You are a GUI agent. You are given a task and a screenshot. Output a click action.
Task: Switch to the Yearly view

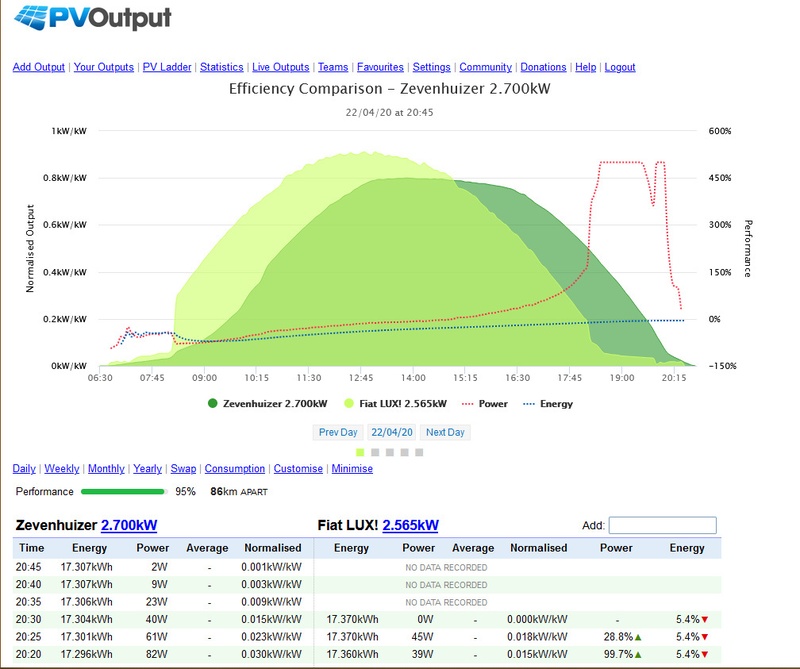click(x=147, y=468)
